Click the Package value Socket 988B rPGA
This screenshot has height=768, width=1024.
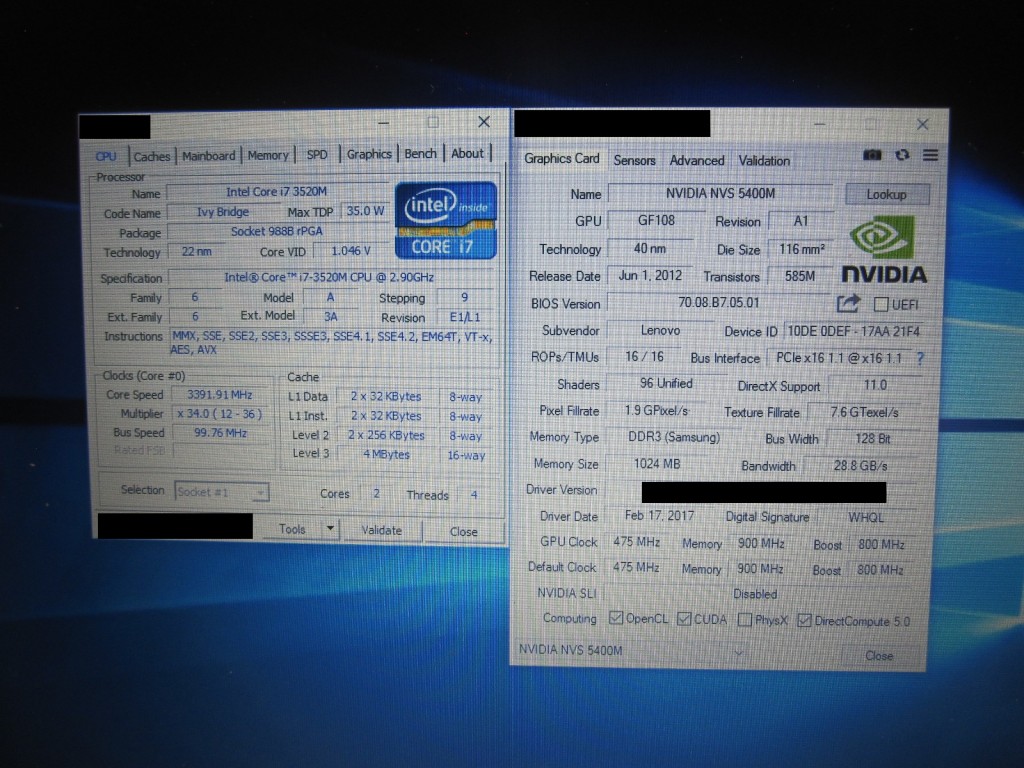click(277, 231)
